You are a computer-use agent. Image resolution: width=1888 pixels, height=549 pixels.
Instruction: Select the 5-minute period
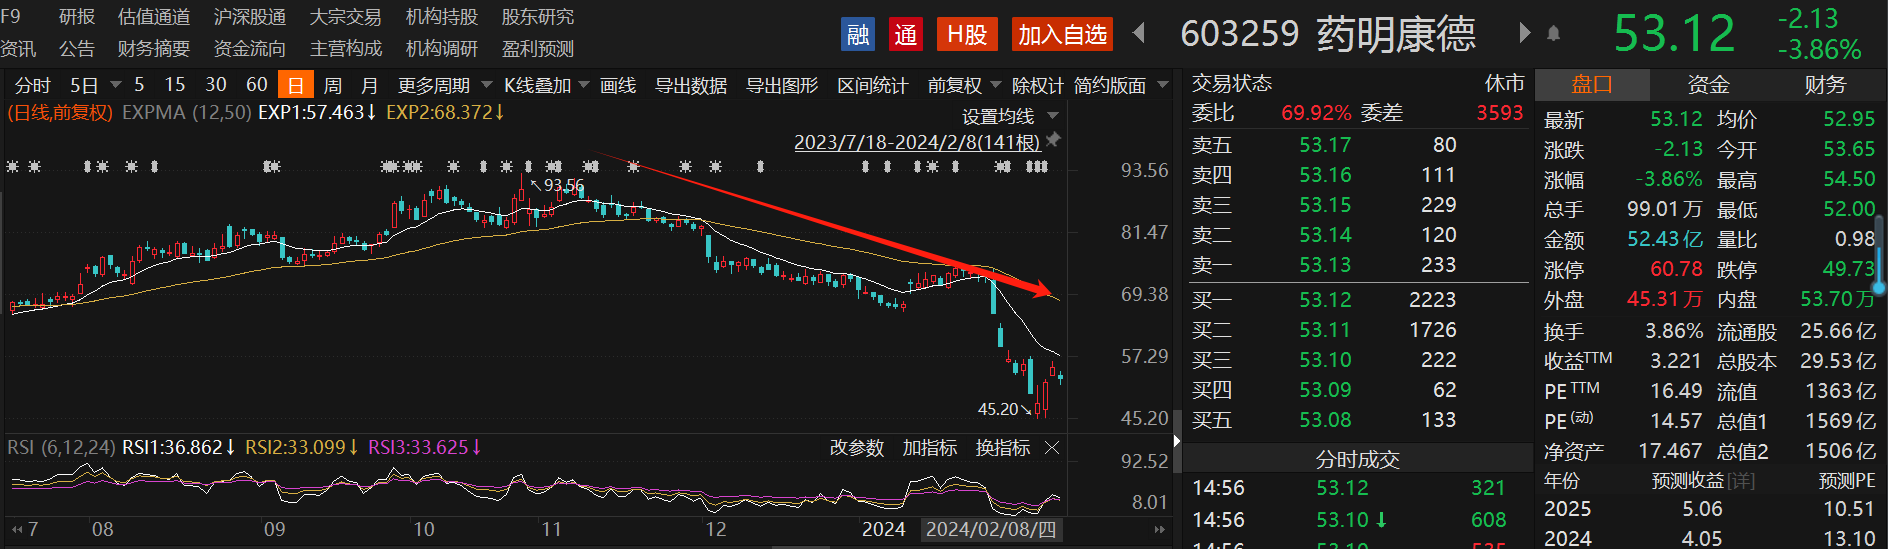tap(139, 85)
